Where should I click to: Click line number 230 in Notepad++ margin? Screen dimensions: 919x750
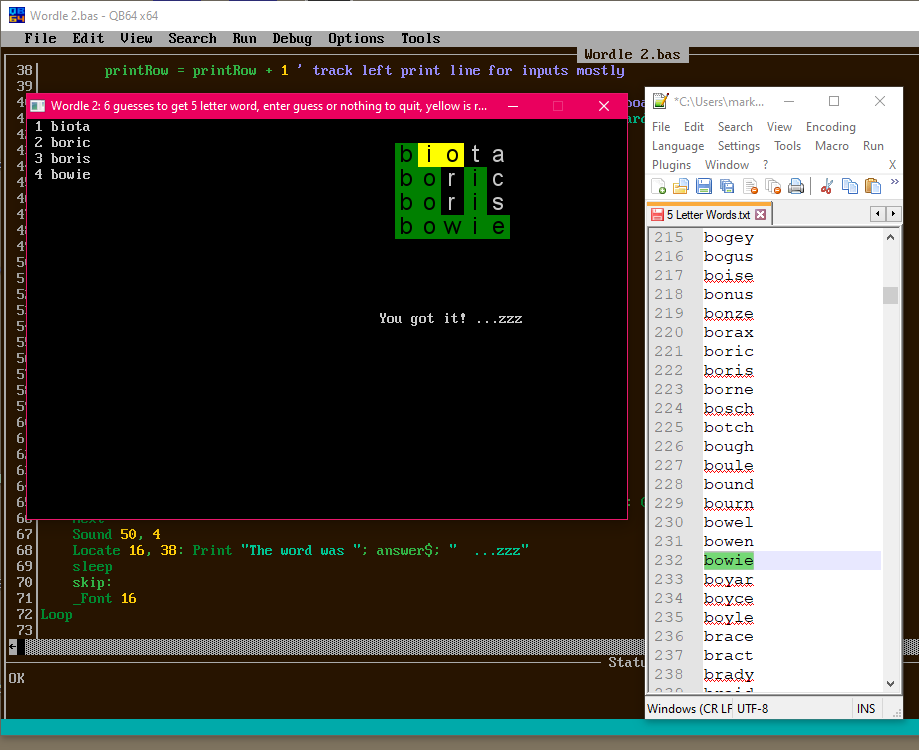[x=669, y=522]
